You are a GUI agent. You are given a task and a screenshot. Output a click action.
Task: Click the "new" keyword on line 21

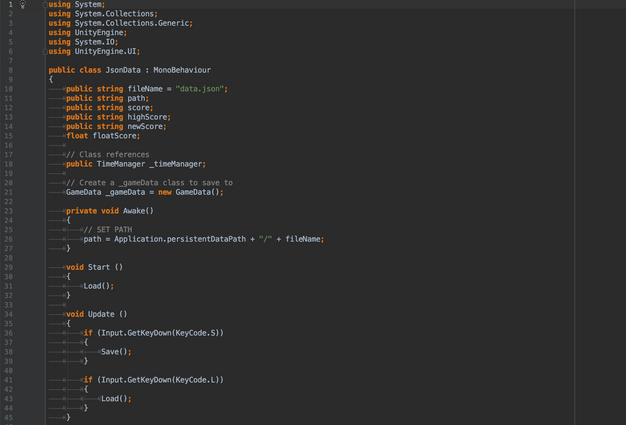(165, 192)
